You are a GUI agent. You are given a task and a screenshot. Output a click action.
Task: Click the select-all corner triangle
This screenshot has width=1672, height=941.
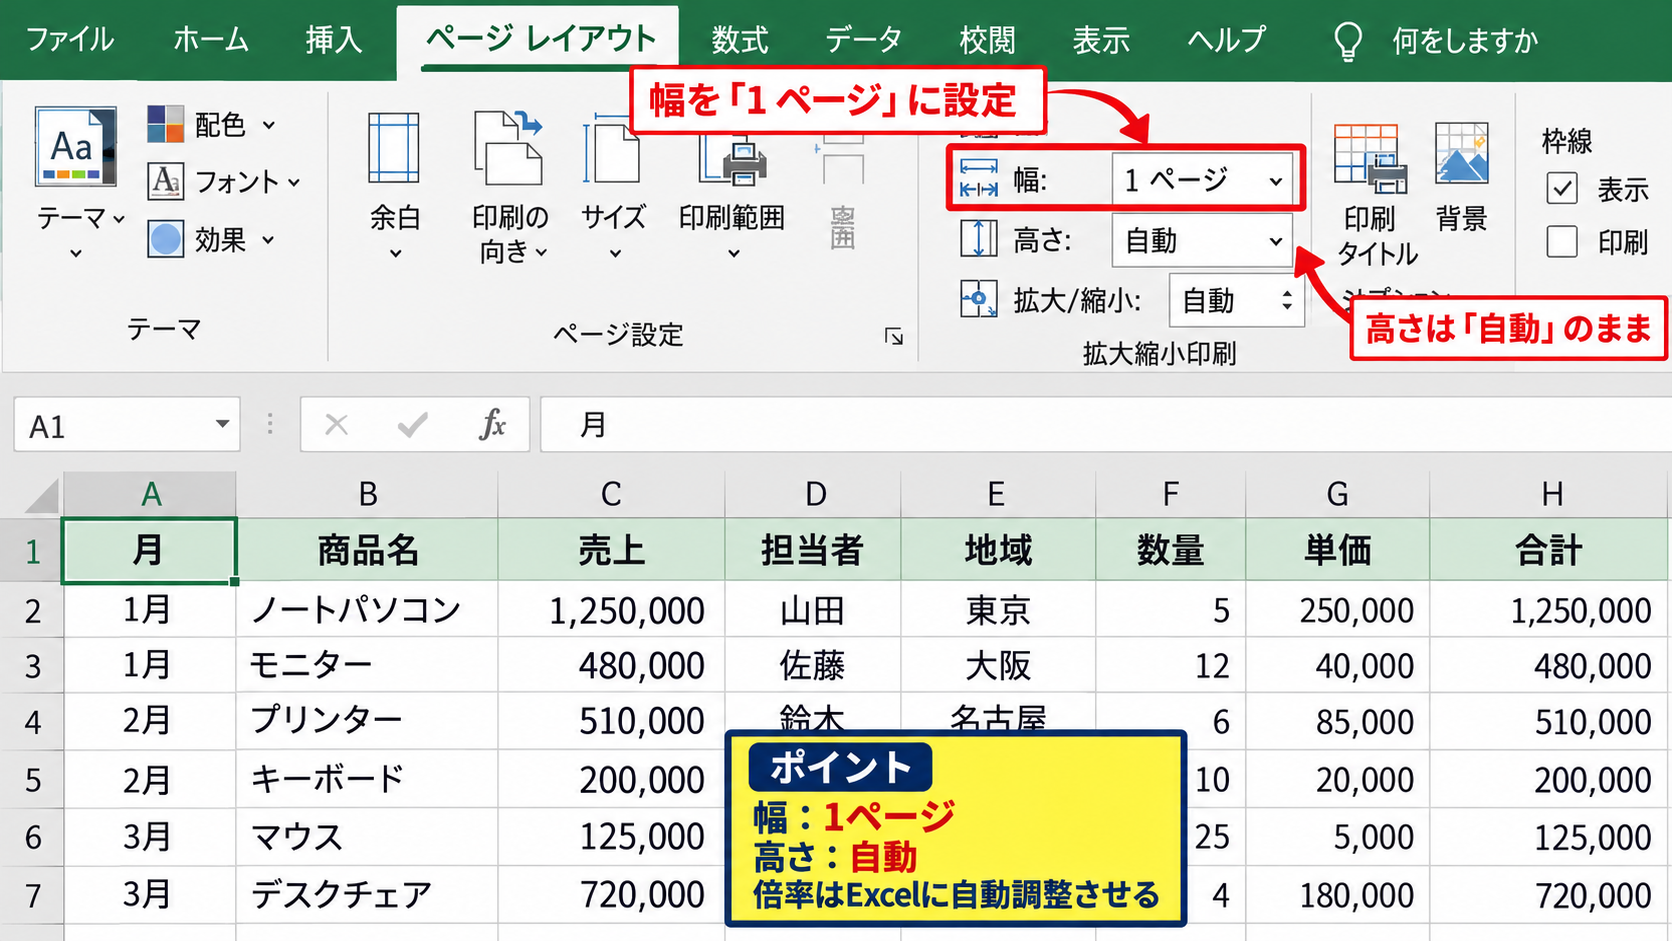click(41, 495)
